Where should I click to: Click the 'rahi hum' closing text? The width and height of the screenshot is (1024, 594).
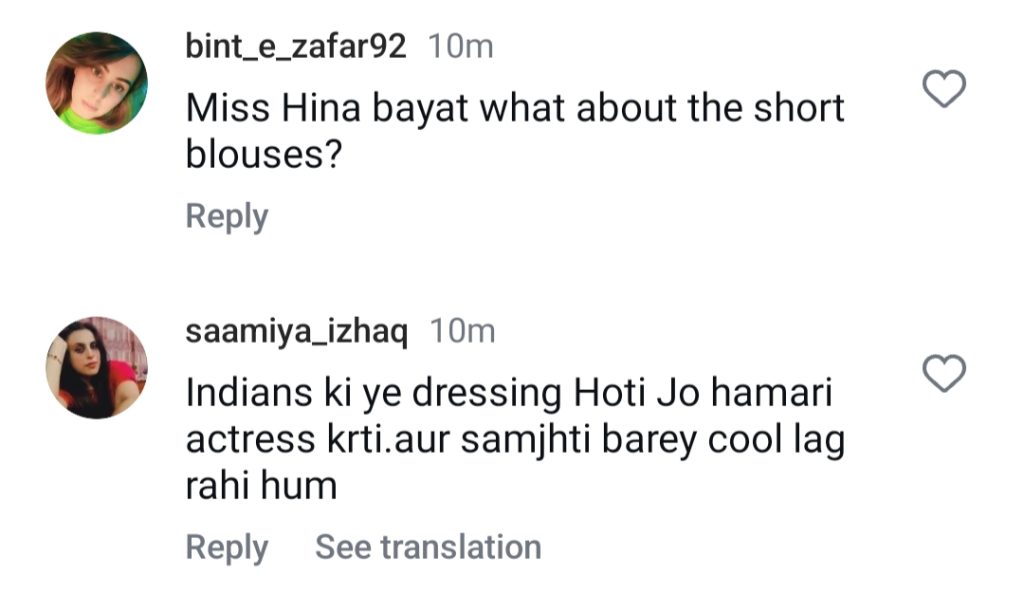(261, 486)
